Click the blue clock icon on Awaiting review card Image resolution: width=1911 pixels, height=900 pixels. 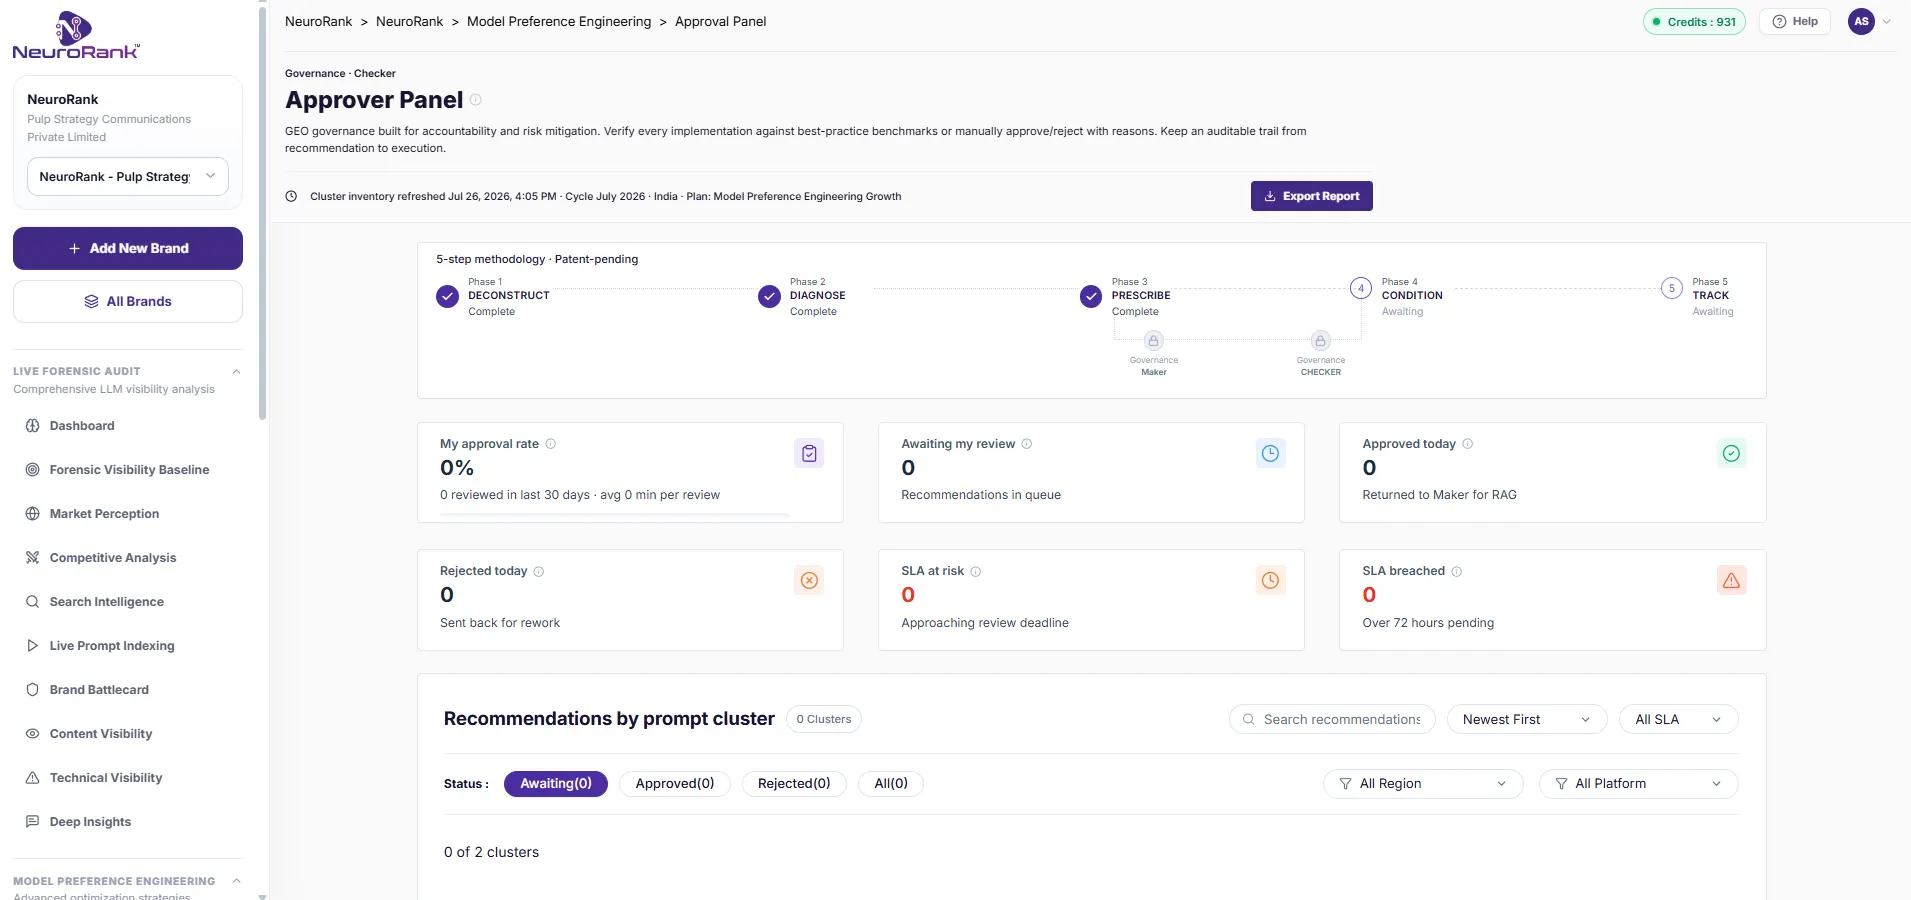1270,453
